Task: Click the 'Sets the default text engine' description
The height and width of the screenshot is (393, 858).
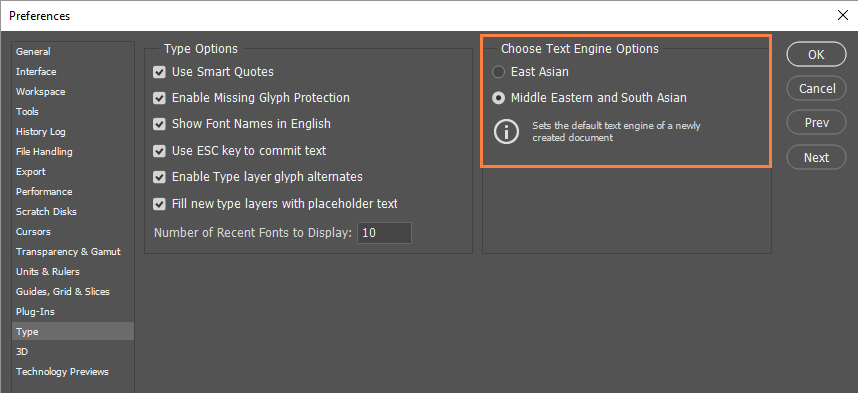Action: [x=616, y=132]
